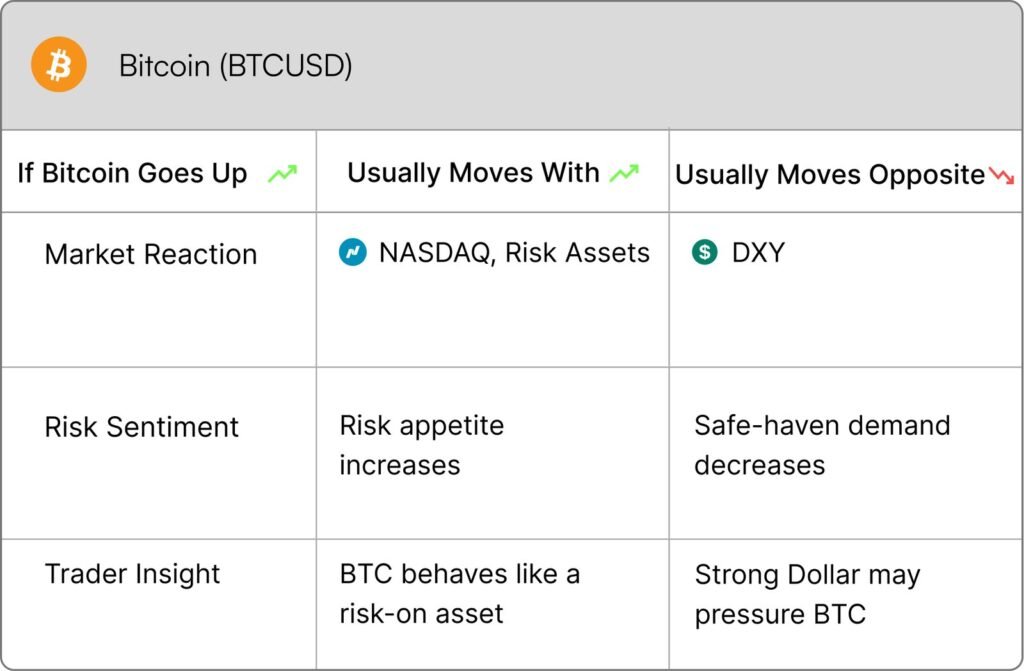The image size is (1024, 671).
Task: Click the DXY ticker text
Action: 758,252
